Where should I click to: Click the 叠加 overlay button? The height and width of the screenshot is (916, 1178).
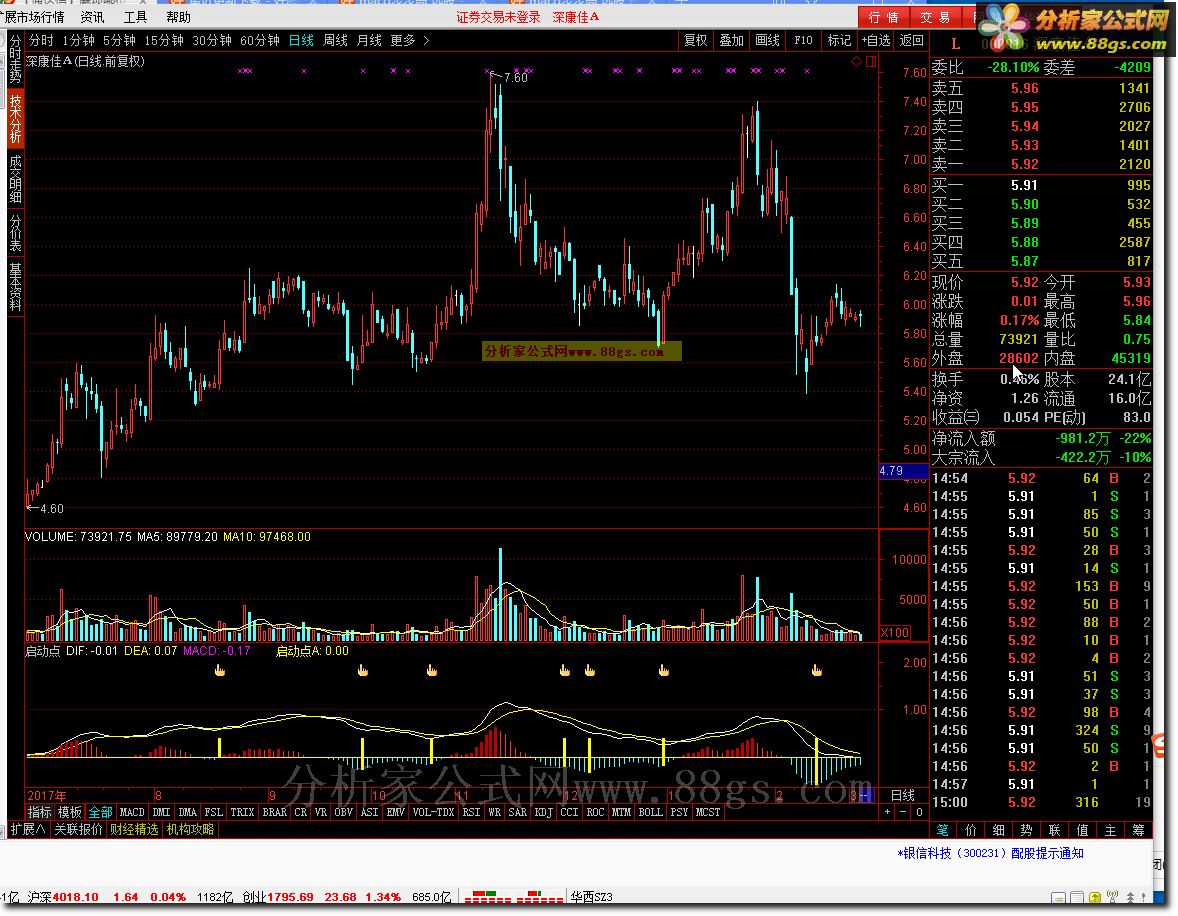click(731, 40)
